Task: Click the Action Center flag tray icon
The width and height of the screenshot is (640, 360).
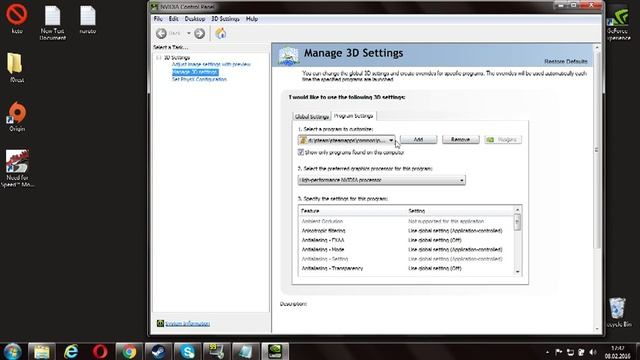Action: click(x=559, y=352)
